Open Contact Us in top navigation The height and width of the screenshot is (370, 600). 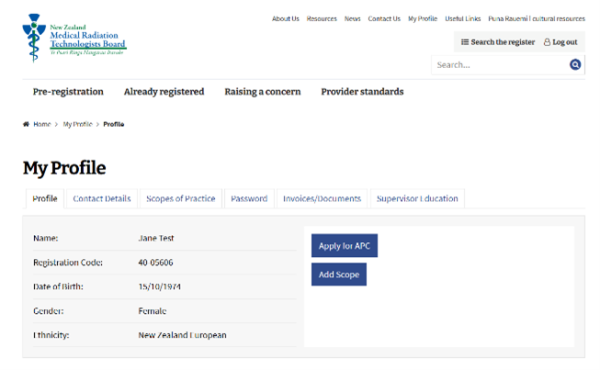(x=384, y=18)
